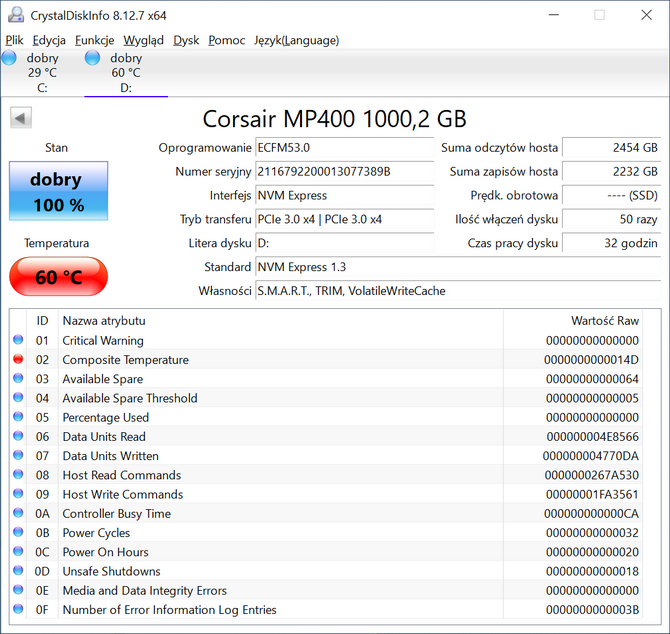Click the red 60 °C temperature button
The image size is (670, 634).
(x=59, y=276)
